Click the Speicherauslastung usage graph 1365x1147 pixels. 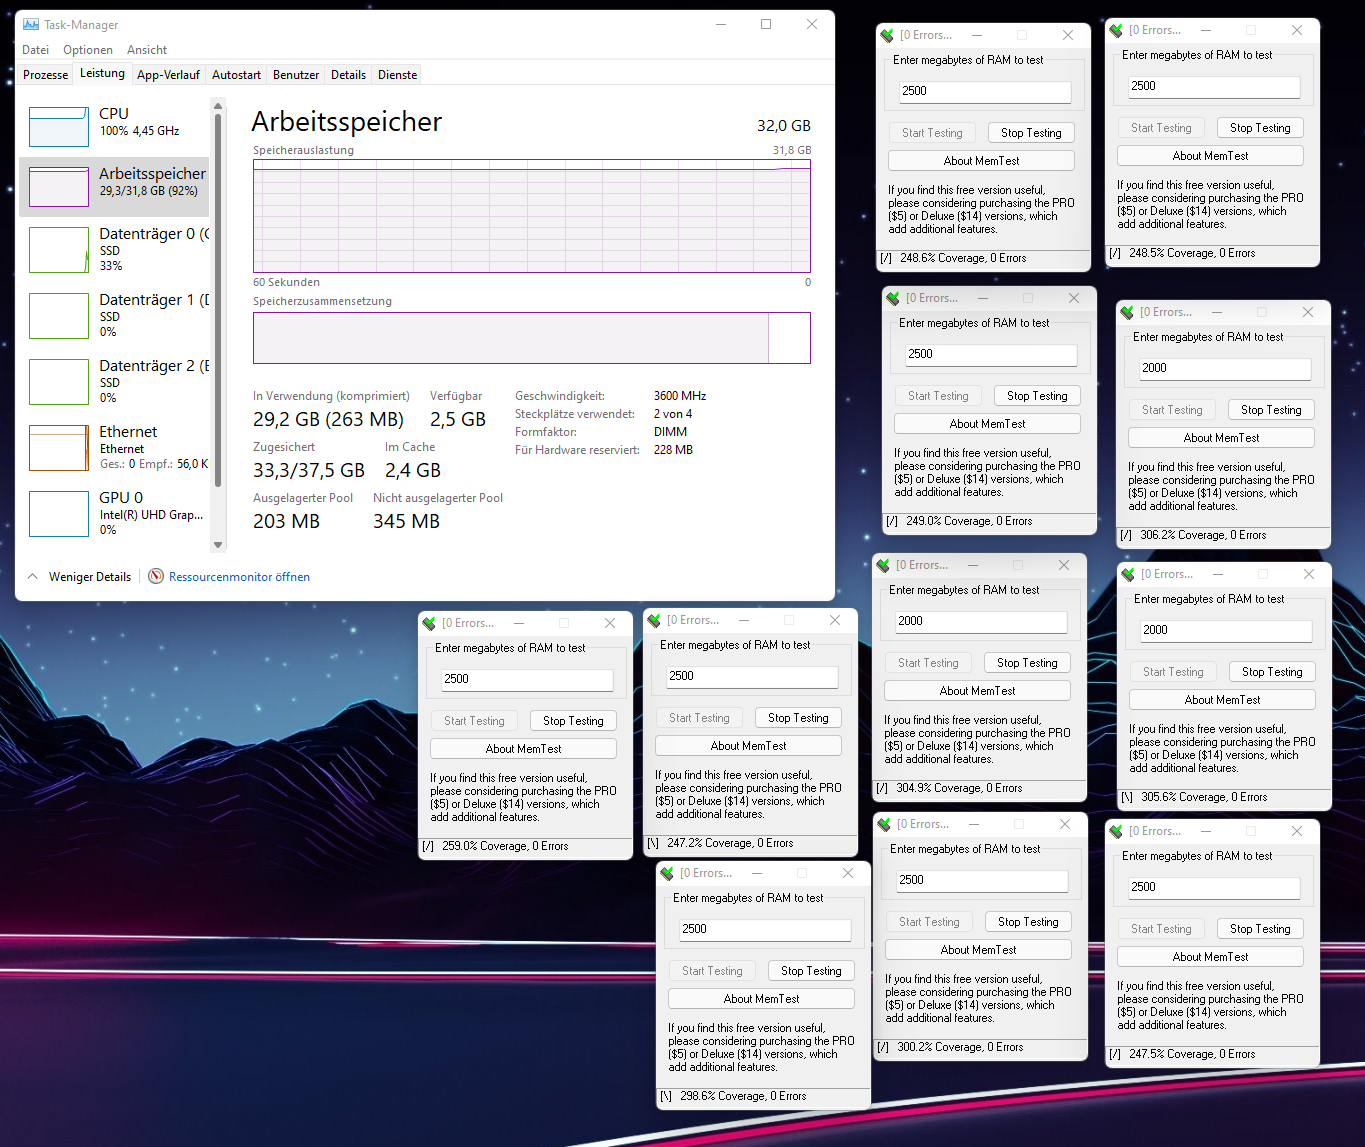click(x=531, y=216)
